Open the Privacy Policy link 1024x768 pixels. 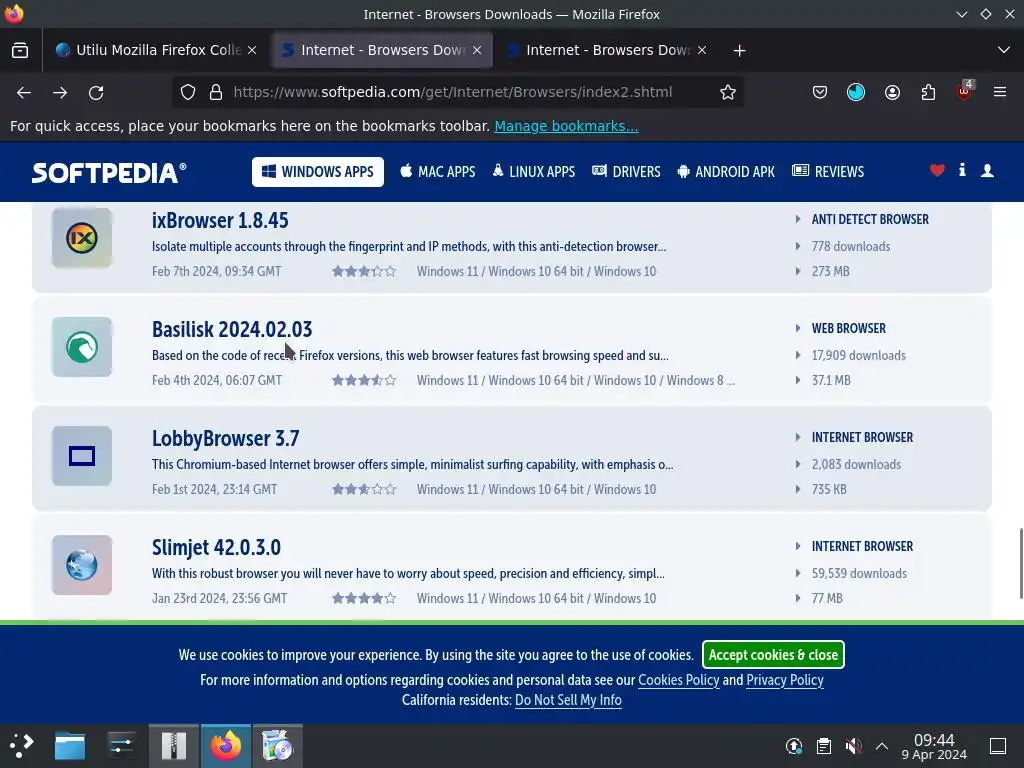(x=784, y=680)
